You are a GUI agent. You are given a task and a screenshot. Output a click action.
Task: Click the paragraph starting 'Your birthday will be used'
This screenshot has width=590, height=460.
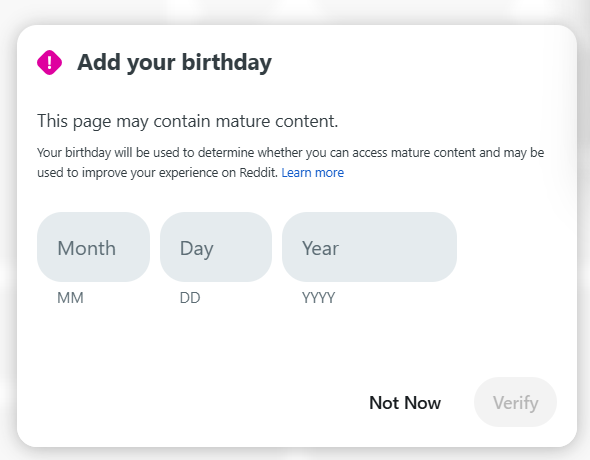[290, 162]
